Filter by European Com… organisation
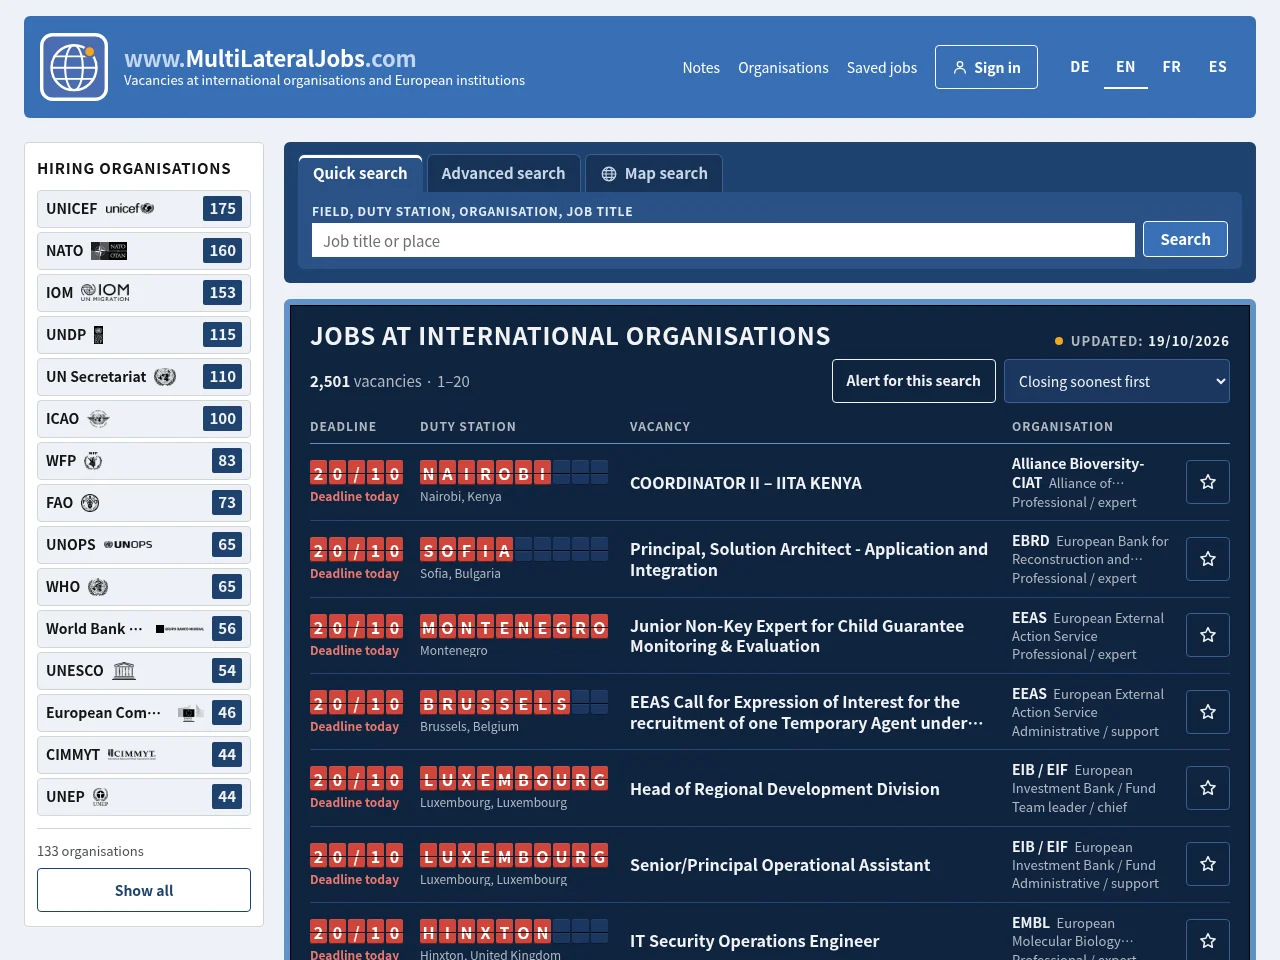 [x=144, y=713]
